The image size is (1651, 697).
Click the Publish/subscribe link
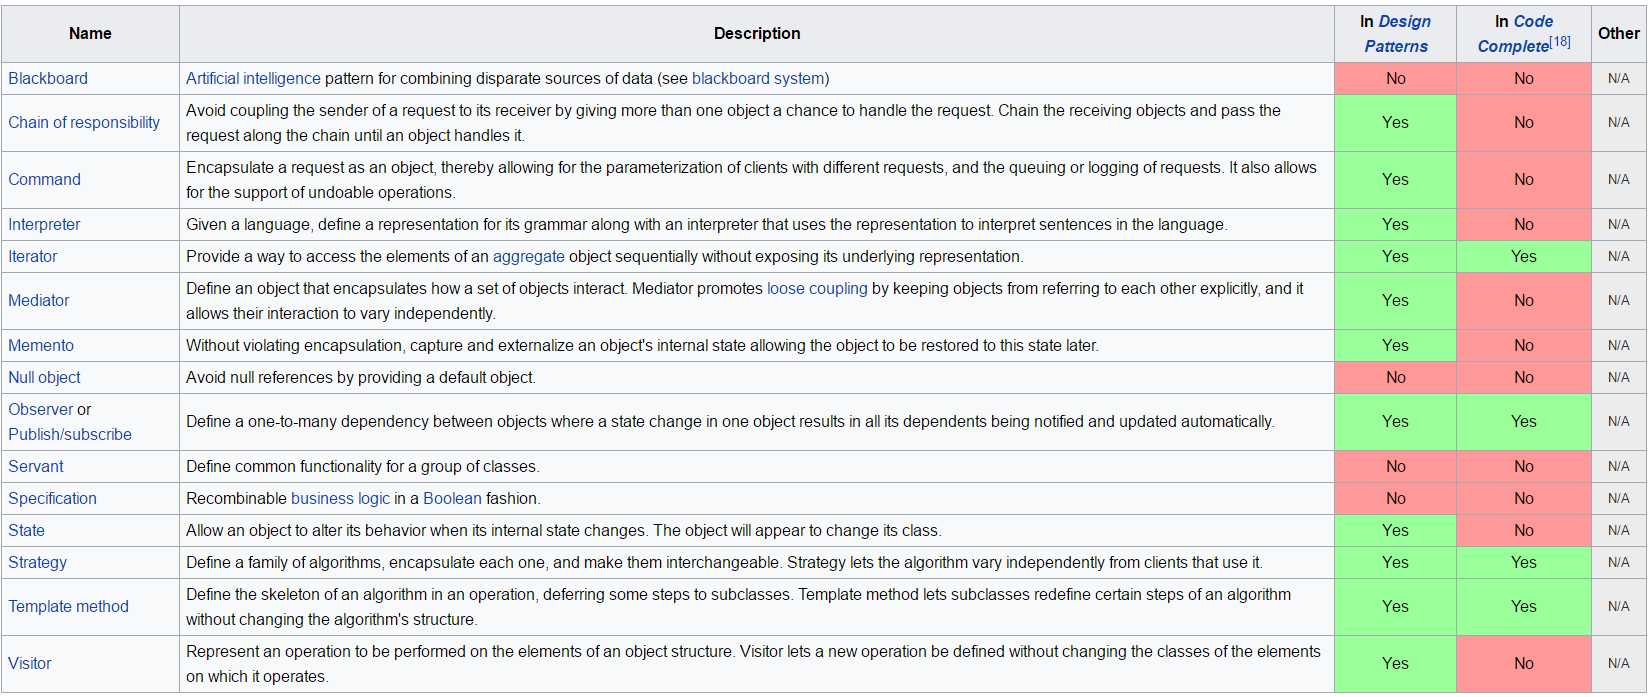(70, 434)
